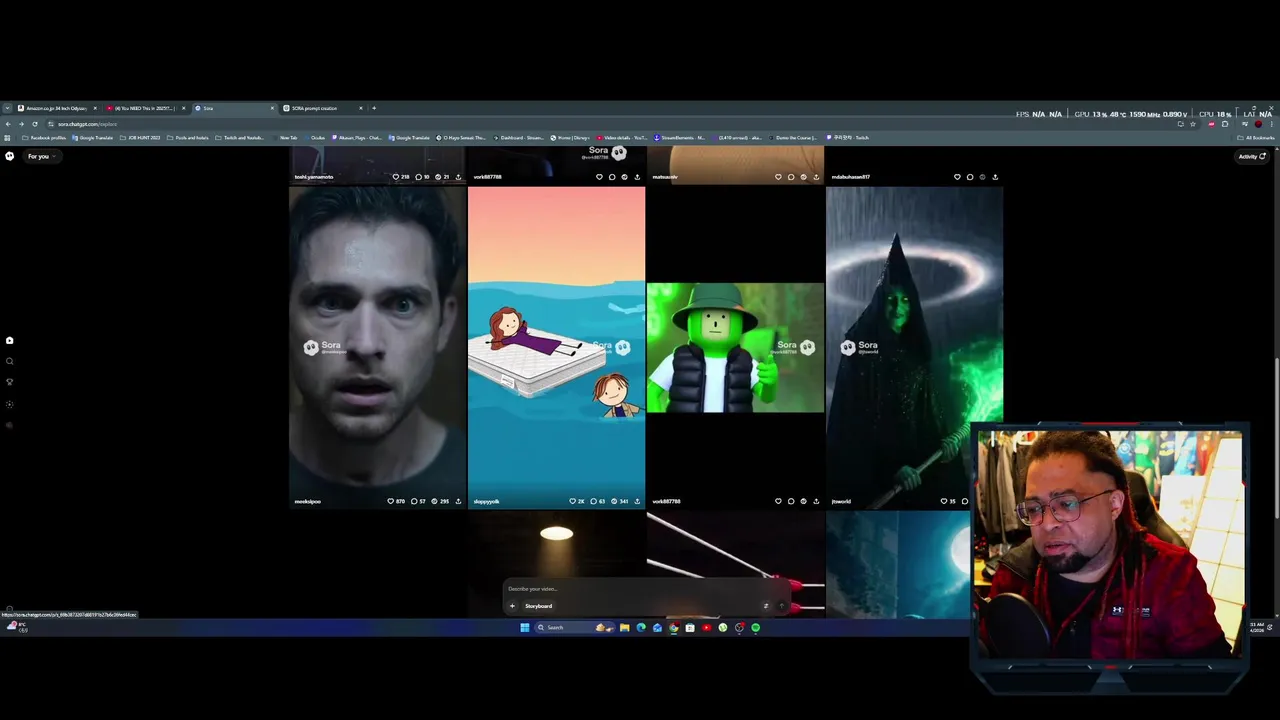
Task: Like the sloppyyolk mattress video
Action: tap(573, 501)
